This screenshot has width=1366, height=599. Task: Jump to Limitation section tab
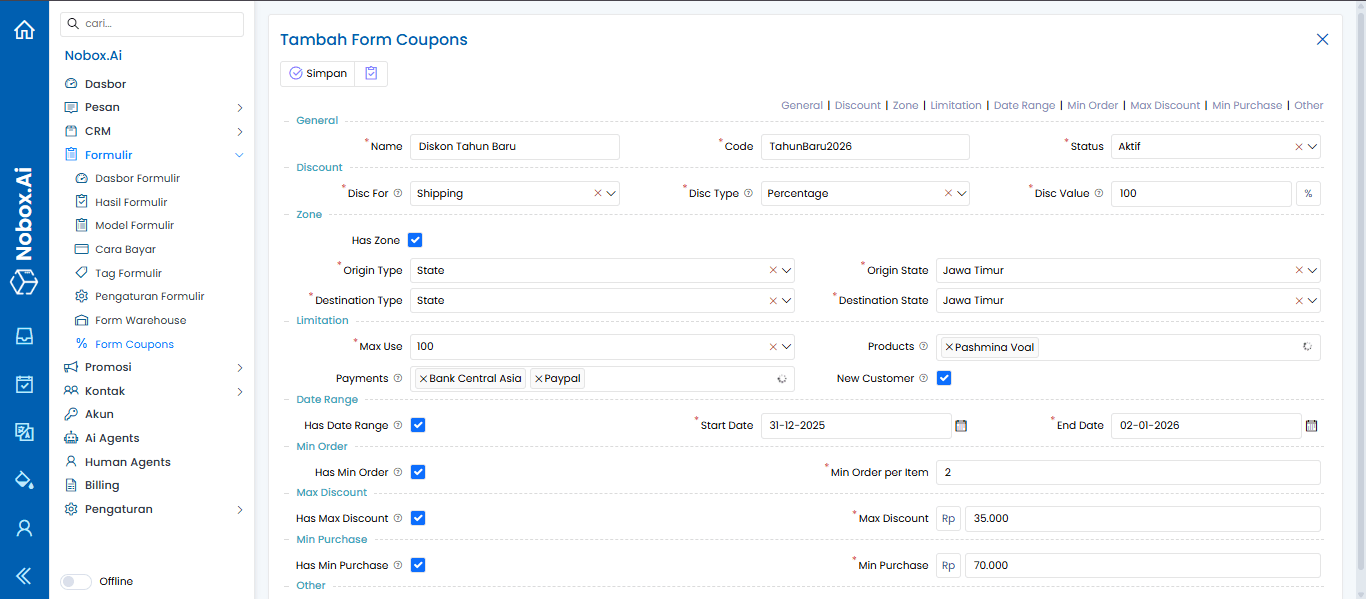(x=955, y=105)
